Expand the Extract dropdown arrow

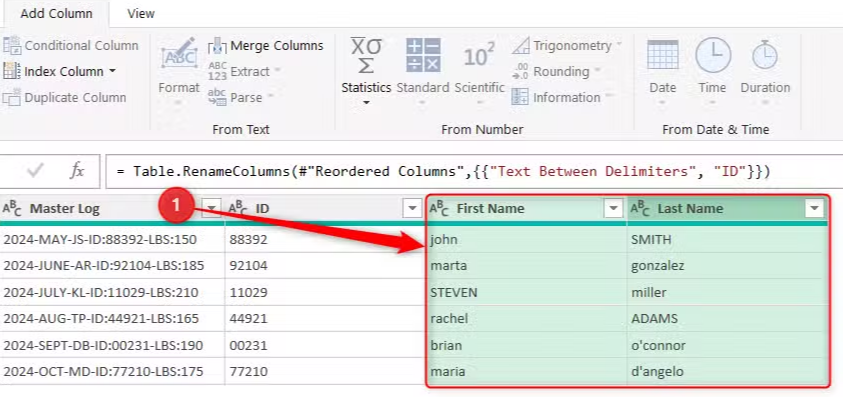(277, 70)
